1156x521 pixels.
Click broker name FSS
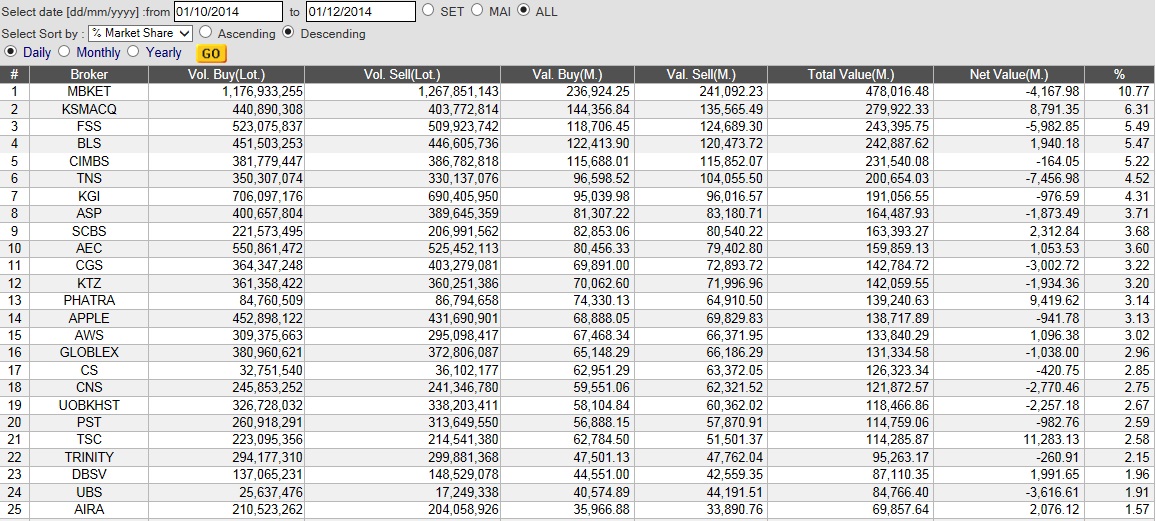(x=89, y=127)
